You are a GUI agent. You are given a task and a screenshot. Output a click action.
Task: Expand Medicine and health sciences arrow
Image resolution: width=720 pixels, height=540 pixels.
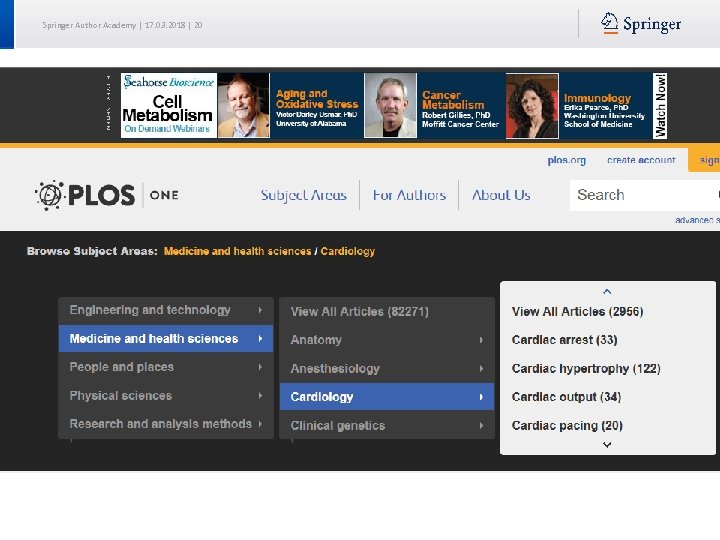pos(260,339)
